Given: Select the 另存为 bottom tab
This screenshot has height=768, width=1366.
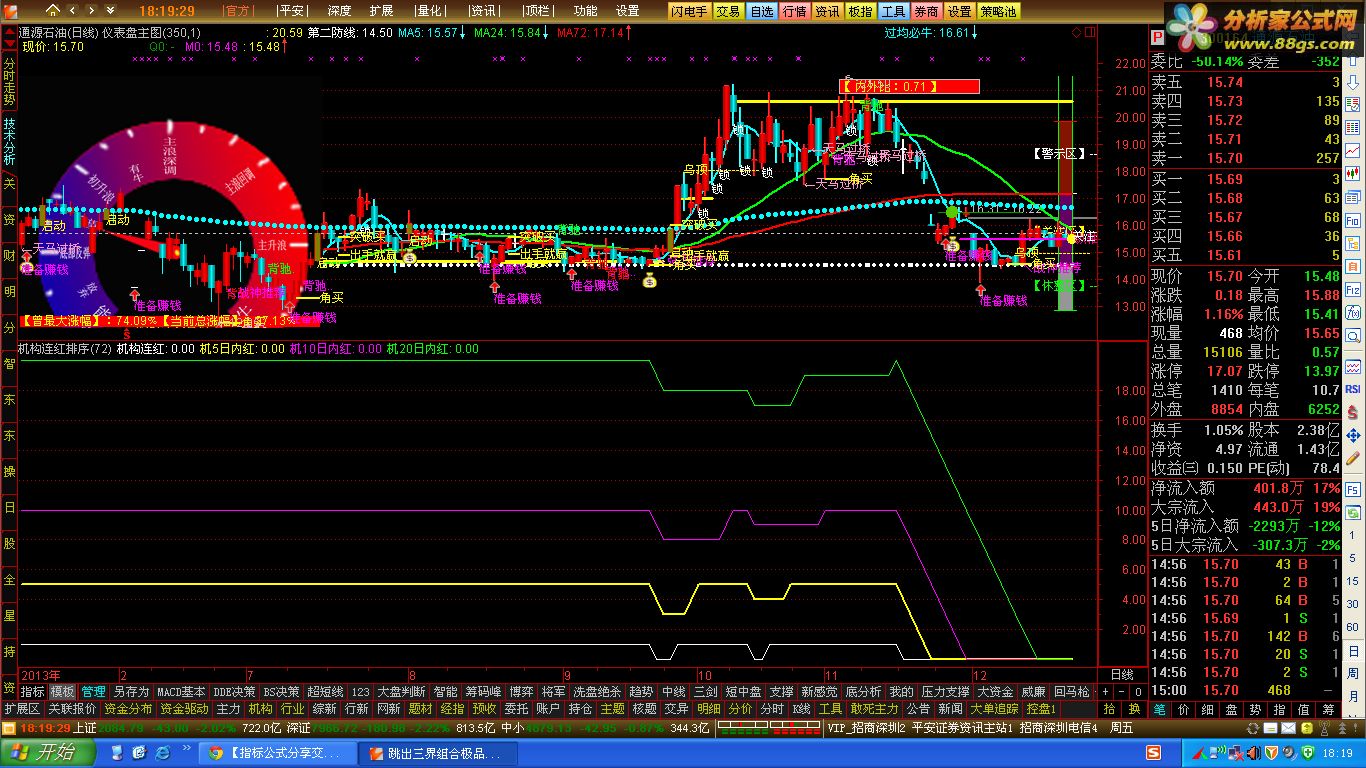Looking at the screenshot, I should [x=131, y=691].
